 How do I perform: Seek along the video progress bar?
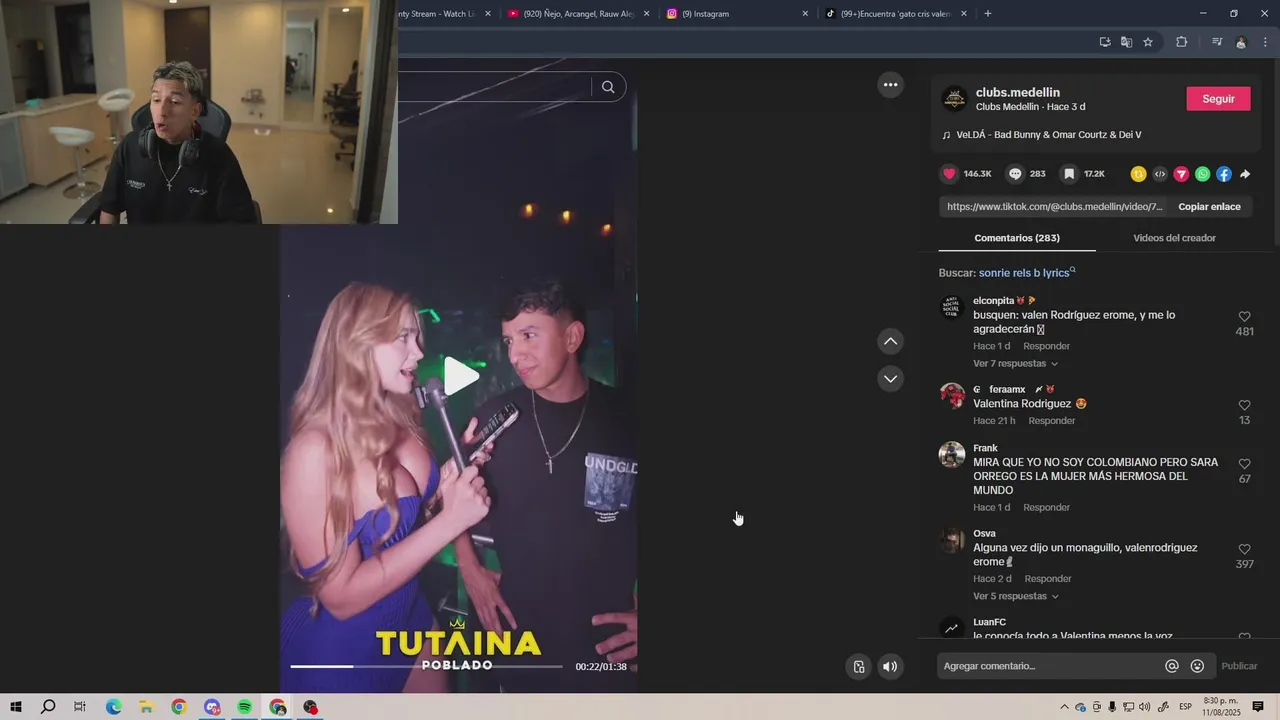426,666
